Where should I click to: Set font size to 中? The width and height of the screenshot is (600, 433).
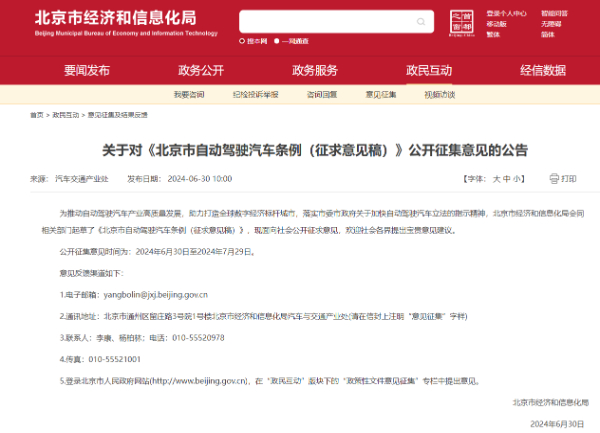click(506, 178)
